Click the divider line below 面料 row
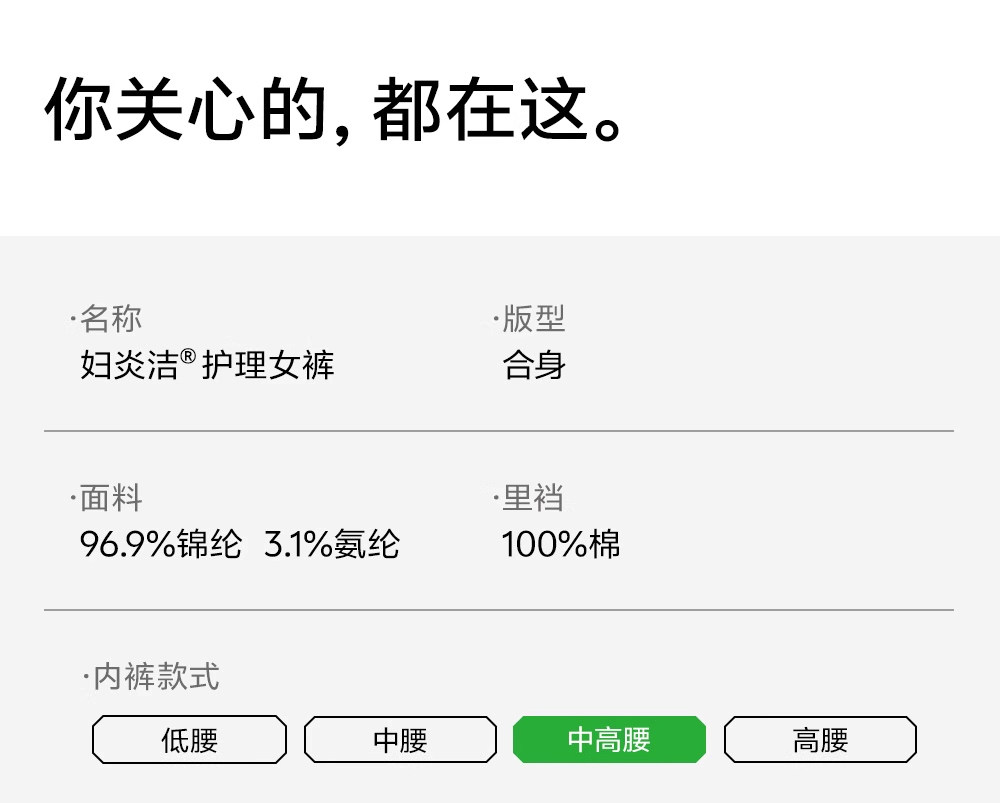1000x803 pixels. [x=498, y=609]
